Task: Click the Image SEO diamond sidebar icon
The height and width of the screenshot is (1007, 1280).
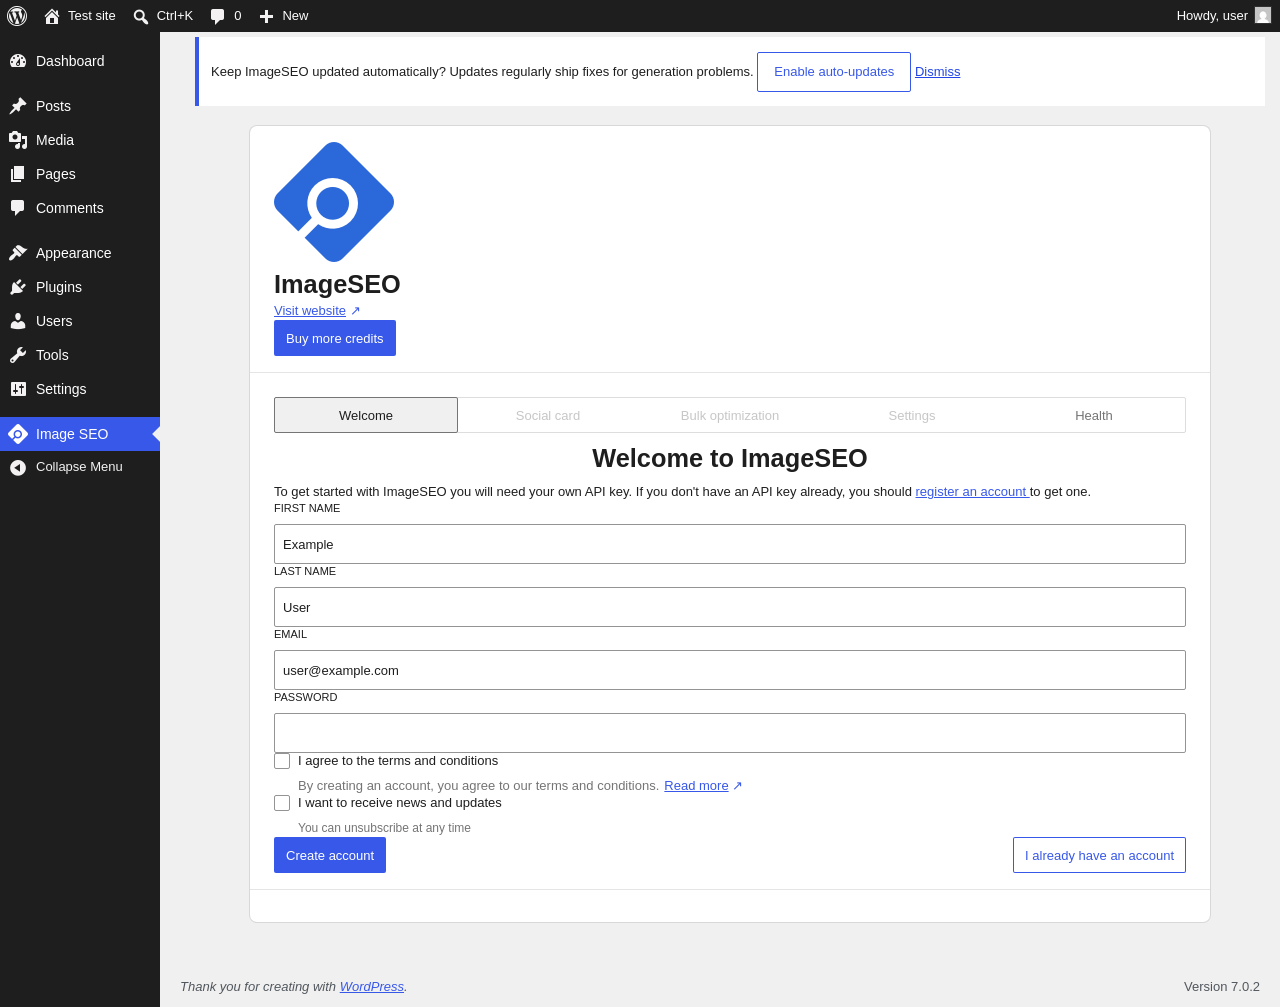Action: tap(18, 434)
